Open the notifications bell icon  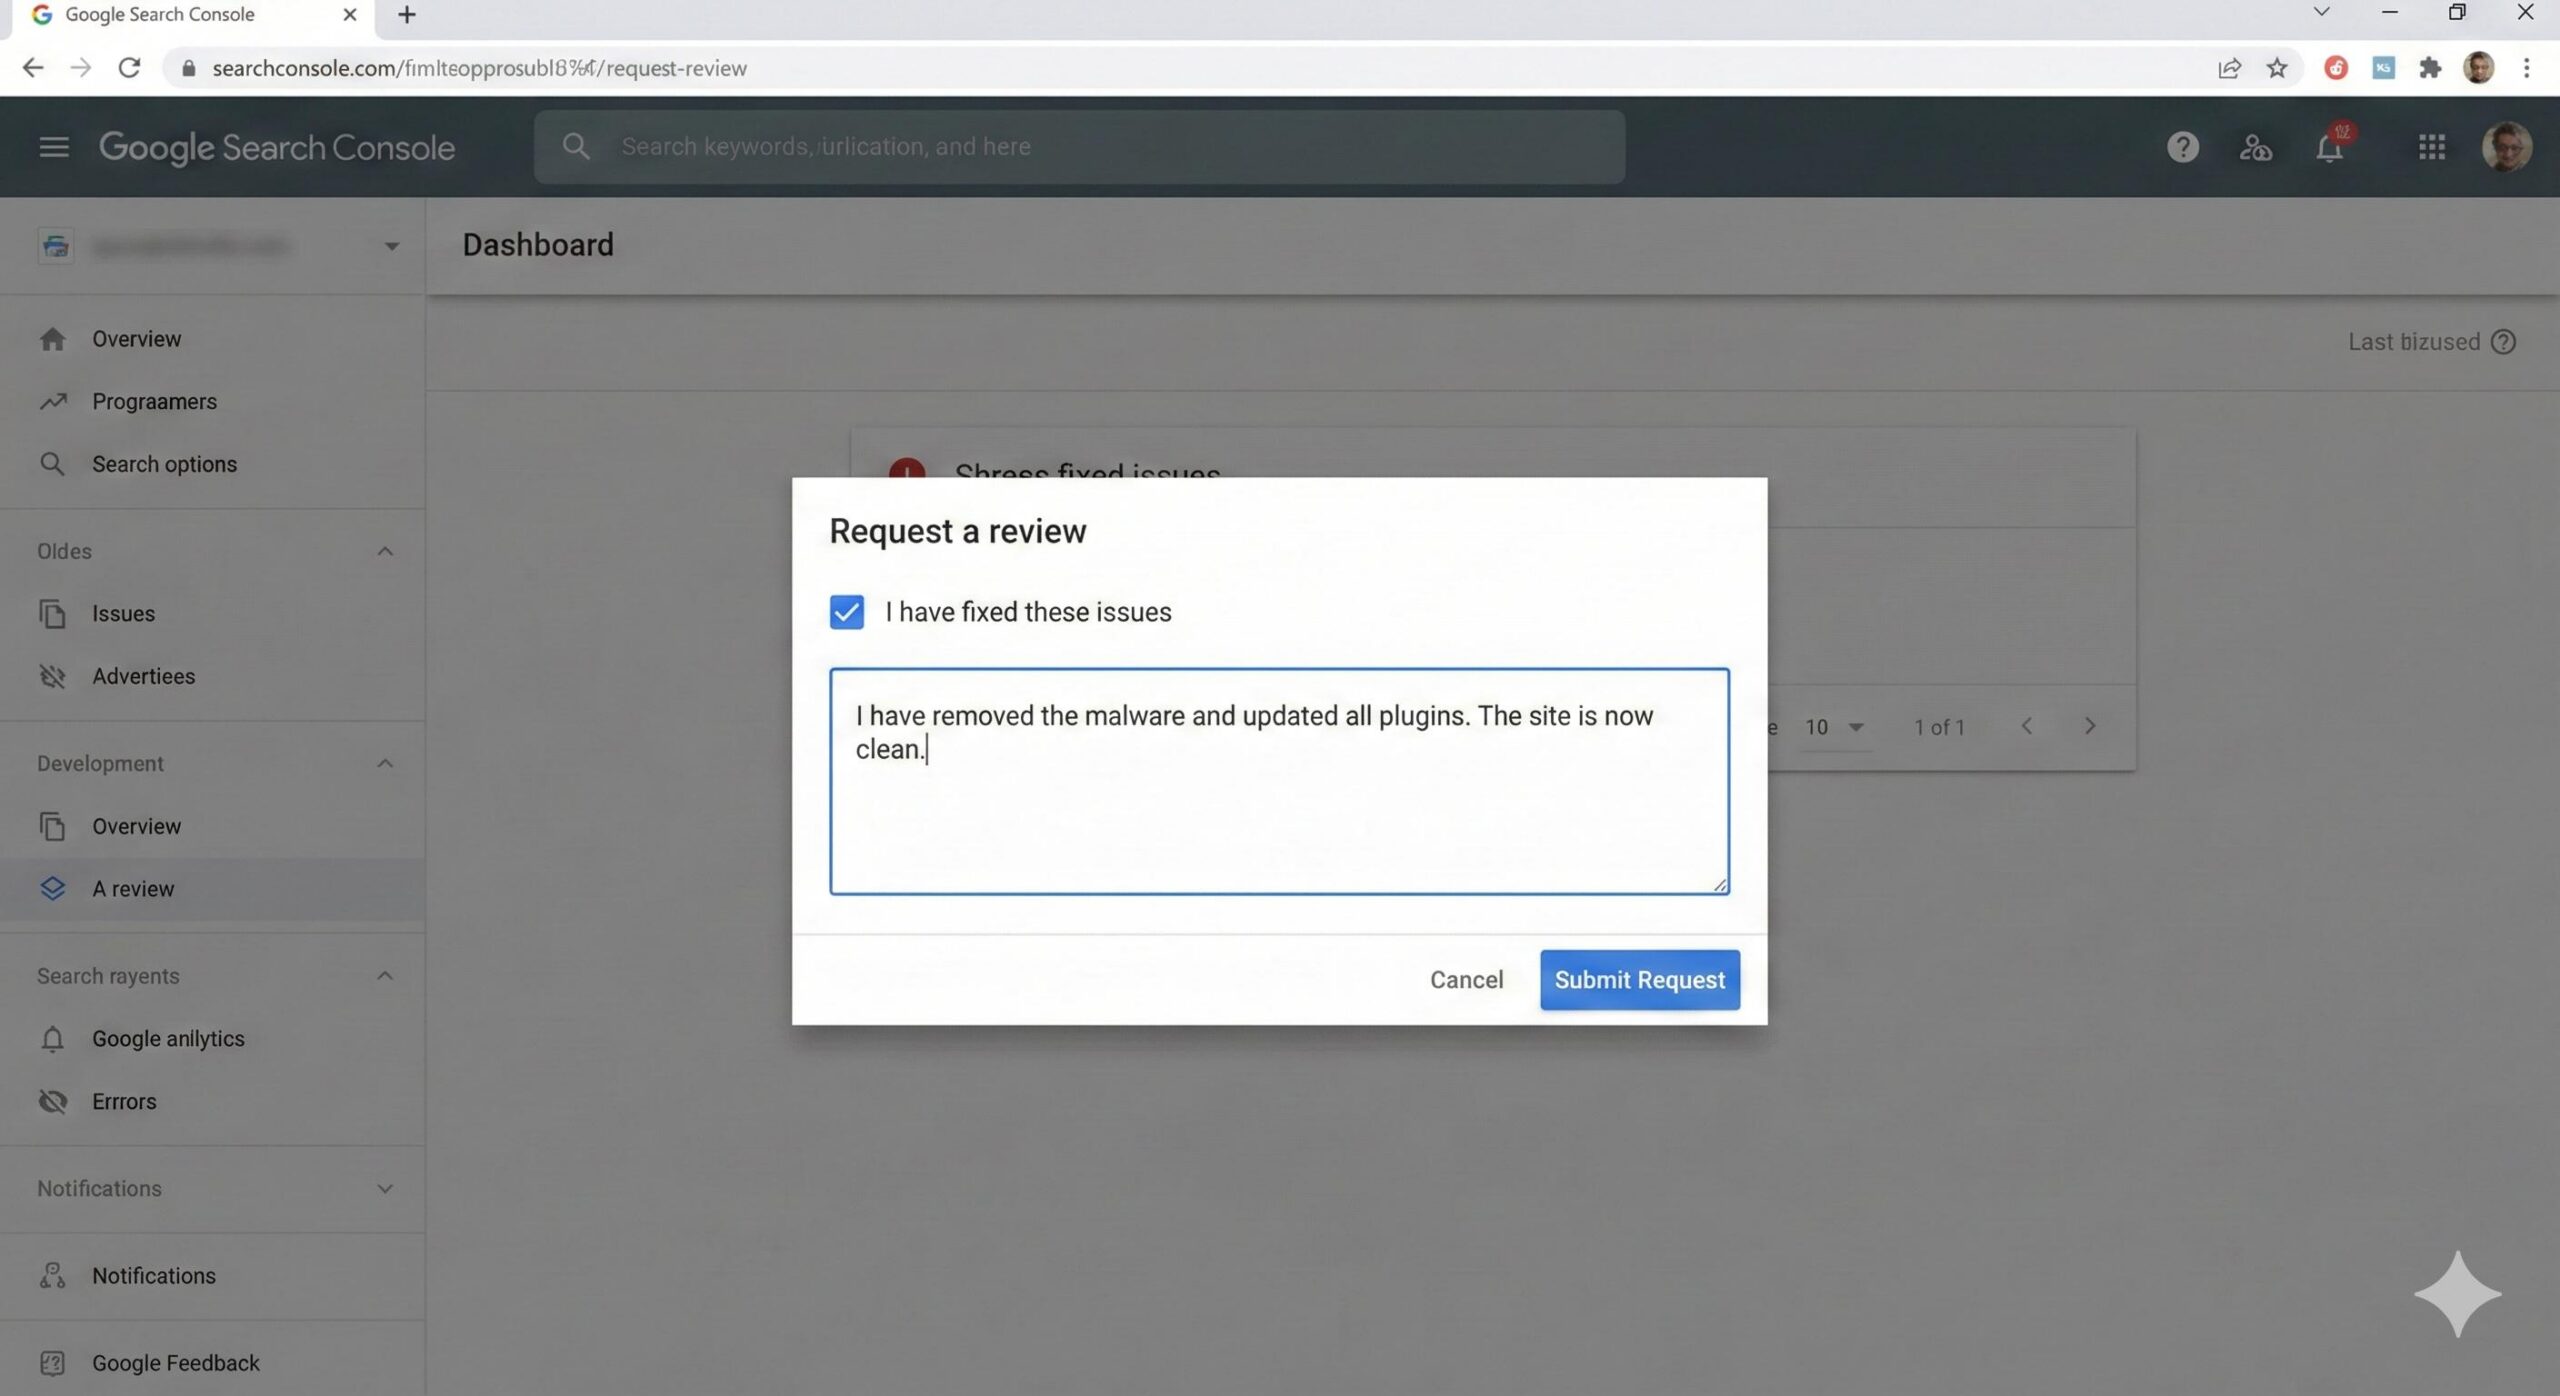click(2330, 147)
